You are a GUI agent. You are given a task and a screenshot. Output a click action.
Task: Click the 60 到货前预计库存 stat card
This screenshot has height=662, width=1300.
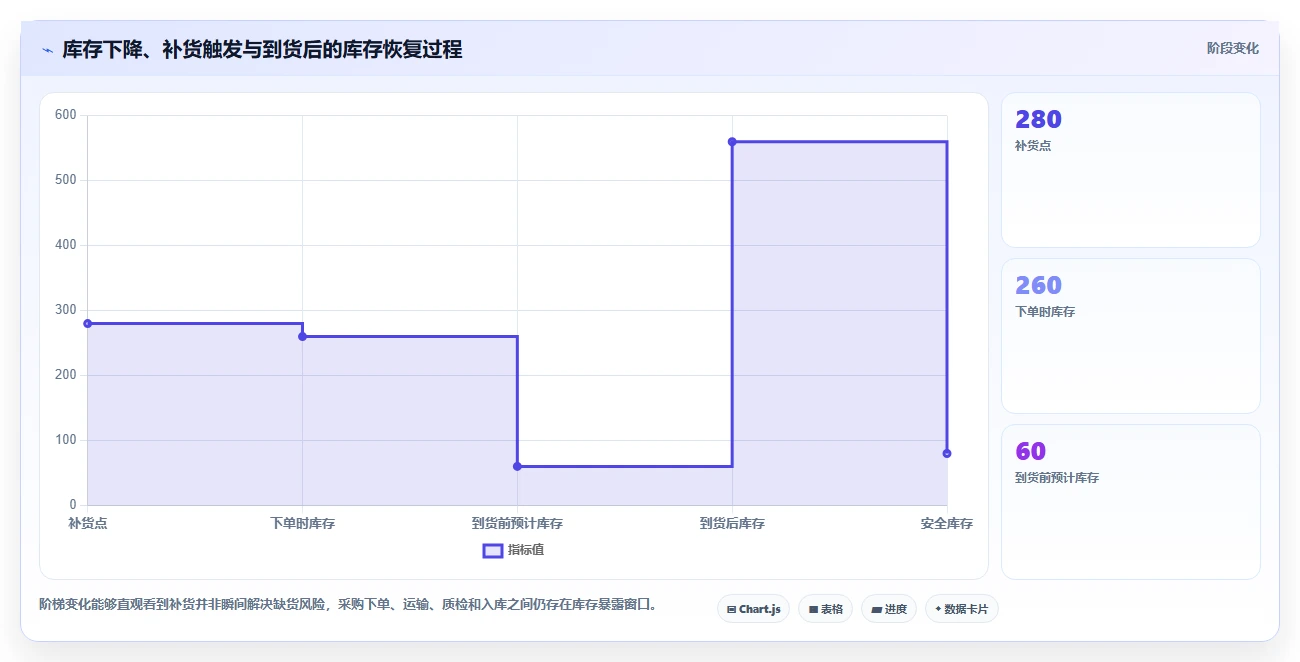[1131, 502]
